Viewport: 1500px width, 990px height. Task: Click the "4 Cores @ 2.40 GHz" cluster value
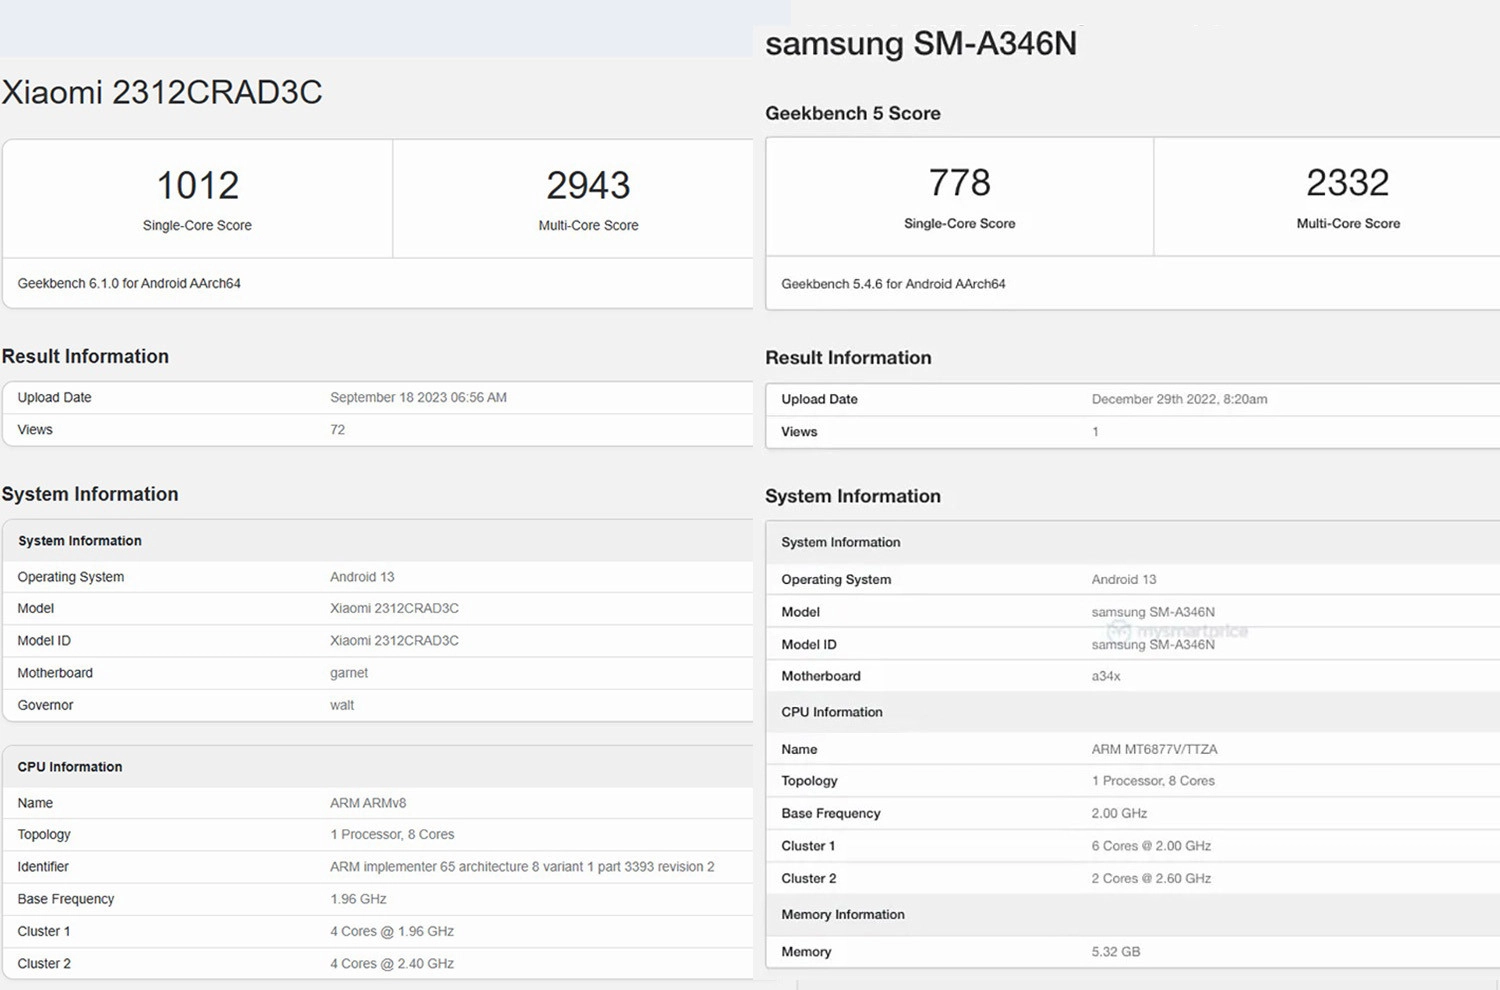click(x=392, y=964)
